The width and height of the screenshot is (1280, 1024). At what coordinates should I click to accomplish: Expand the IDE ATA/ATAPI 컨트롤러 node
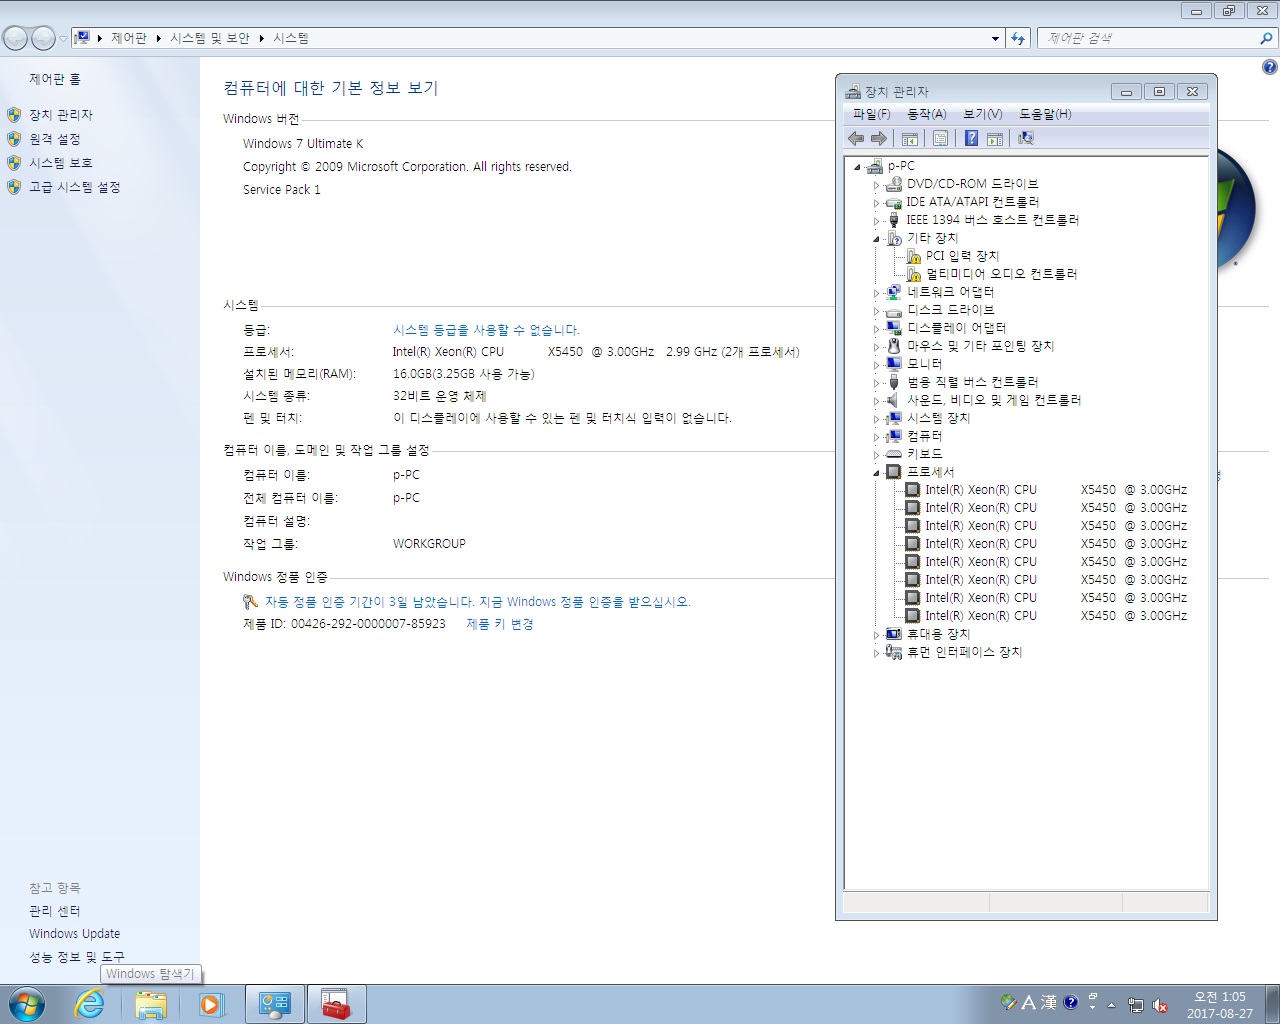tap(876, 203)
